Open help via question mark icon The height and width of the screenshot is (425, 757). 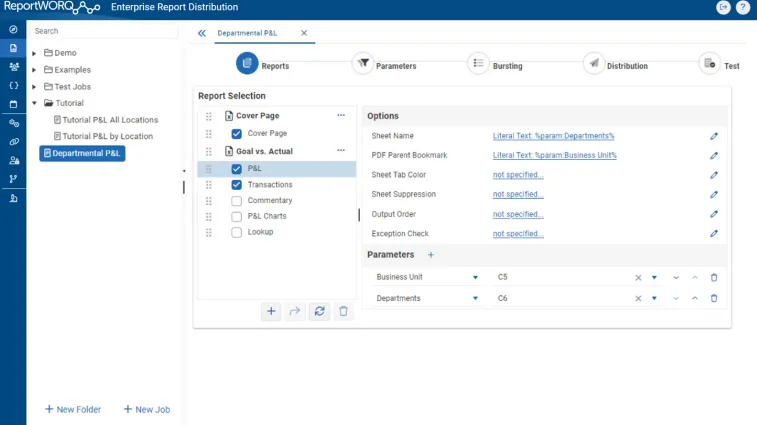[x=743, y=7]
